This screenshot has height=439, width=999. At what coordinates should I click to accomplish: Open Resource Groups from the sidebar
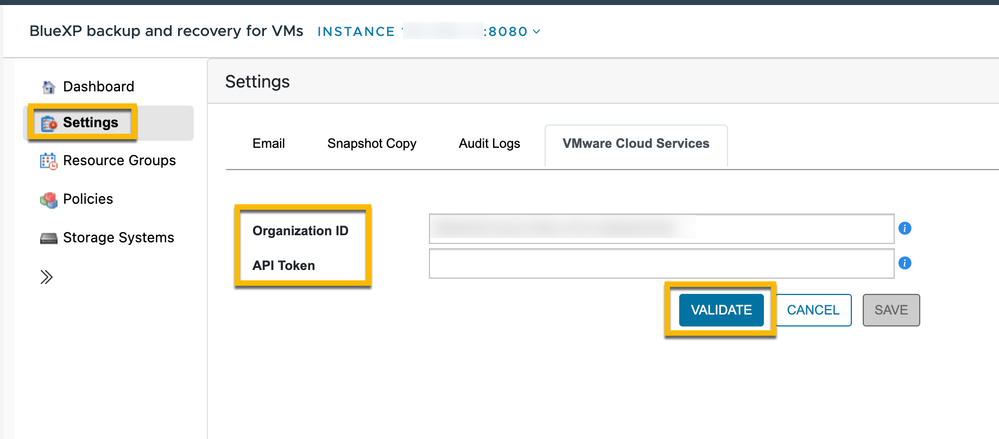[x=119, y=161]
